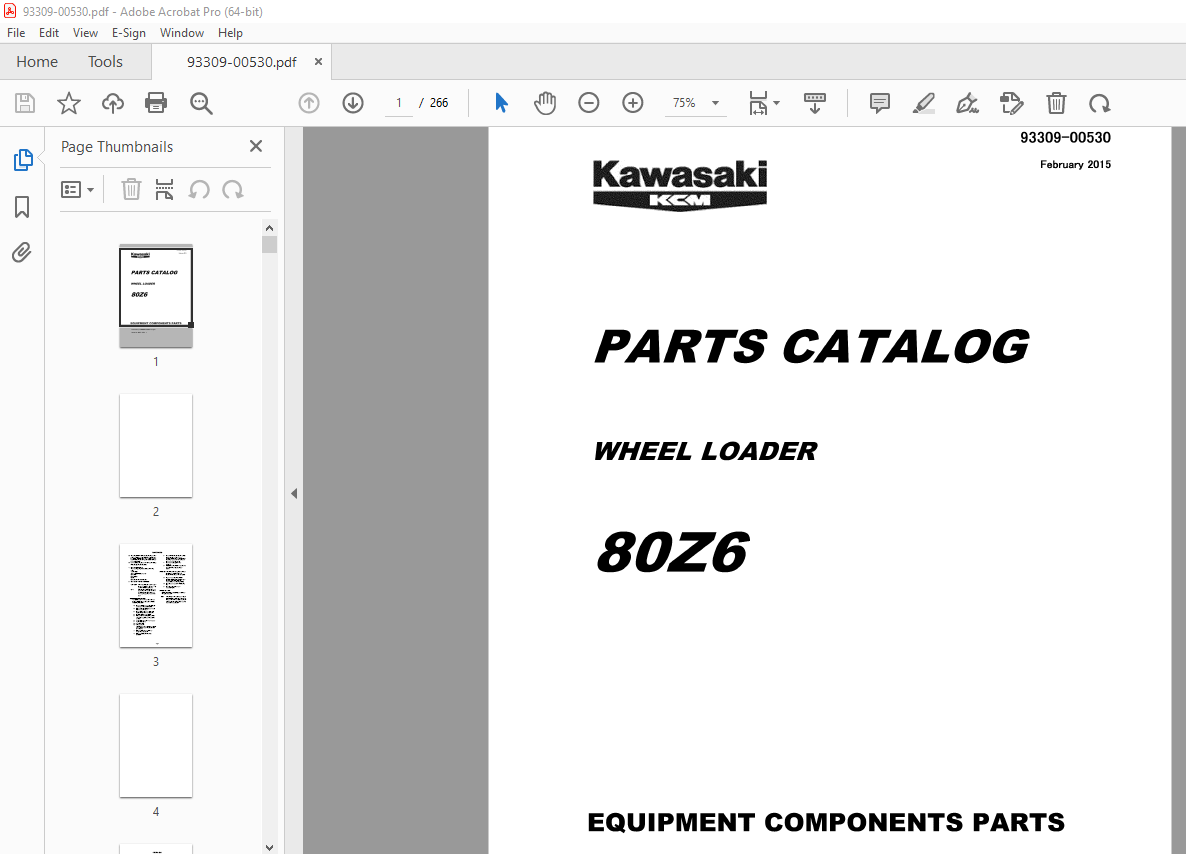
Task: Rotate thumbnail counterclockwise
Action: coord(199,189)
